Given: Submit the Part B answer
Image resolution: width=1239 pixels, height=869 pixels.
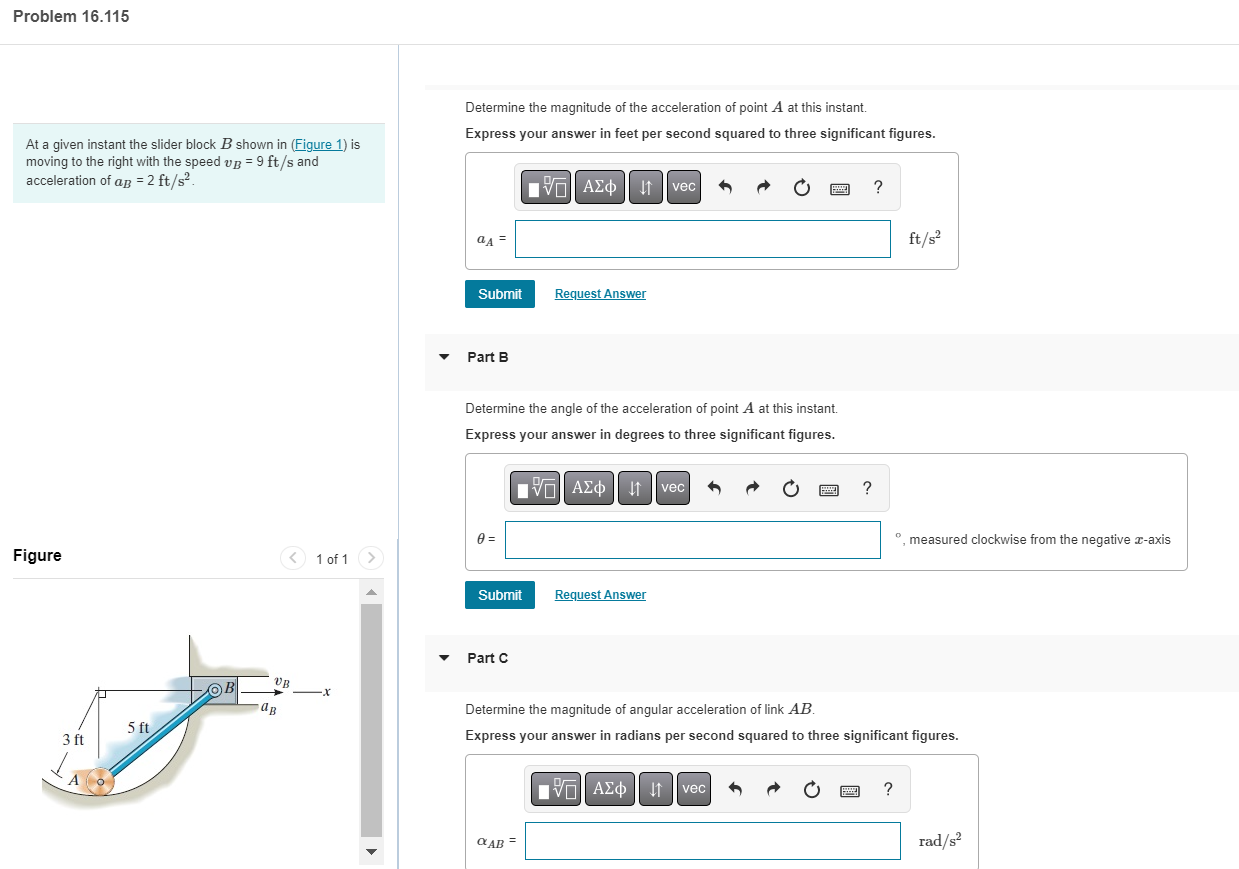Looking at the screenshot, I should 499,594.
